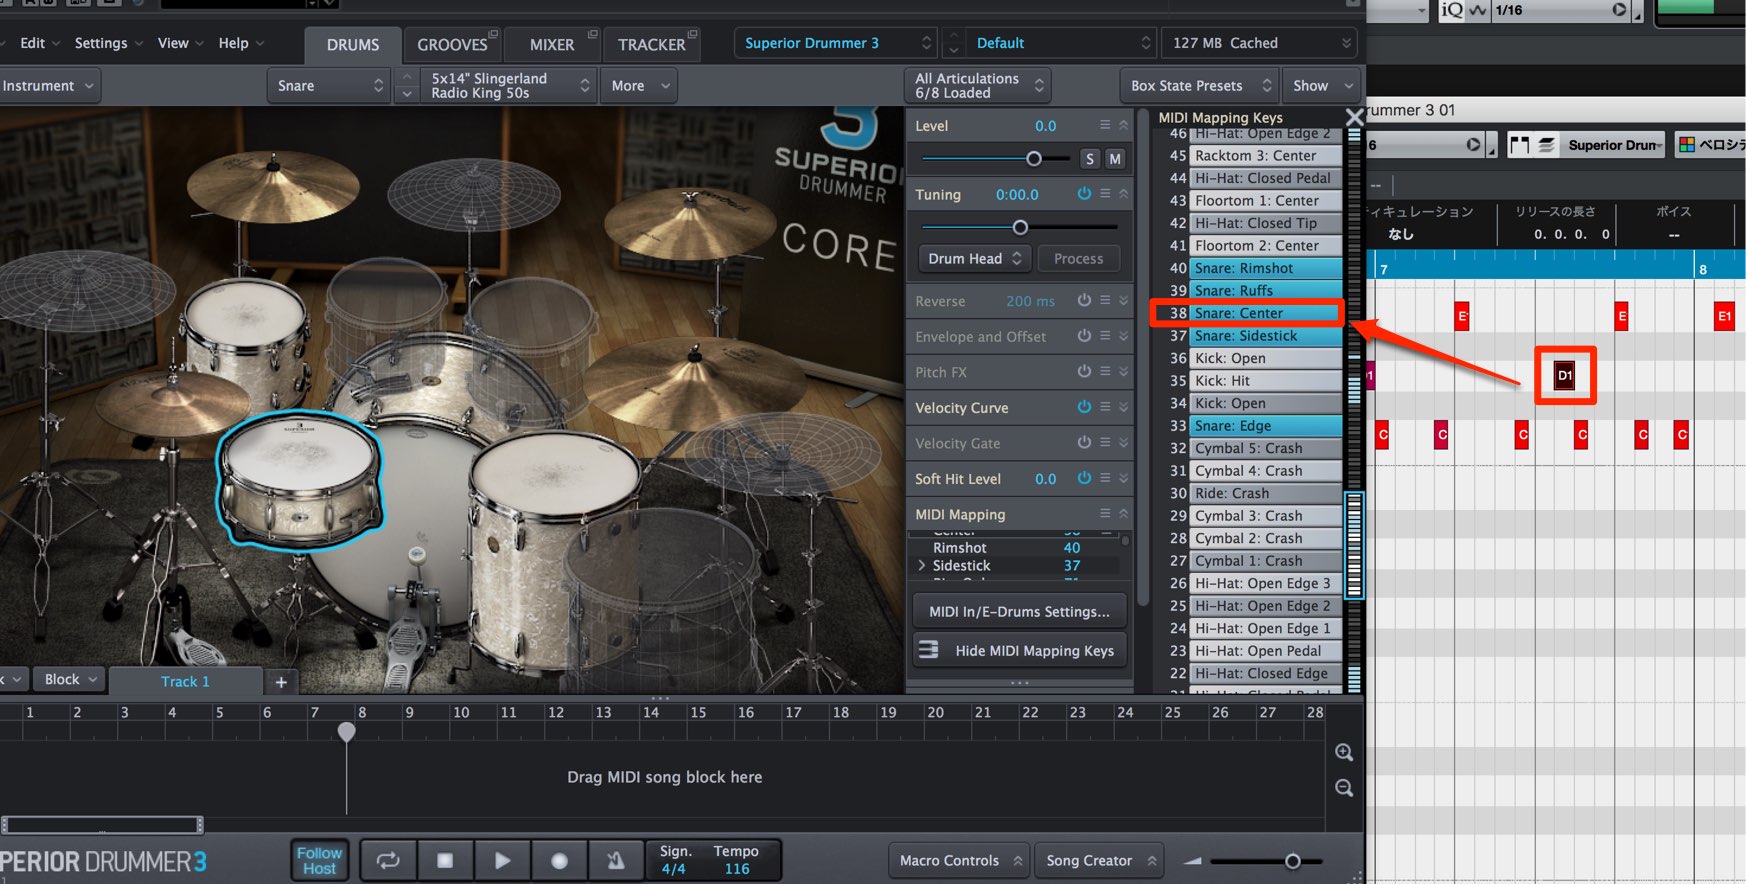Open the Reverse section menu icon

coord(1105,300)
